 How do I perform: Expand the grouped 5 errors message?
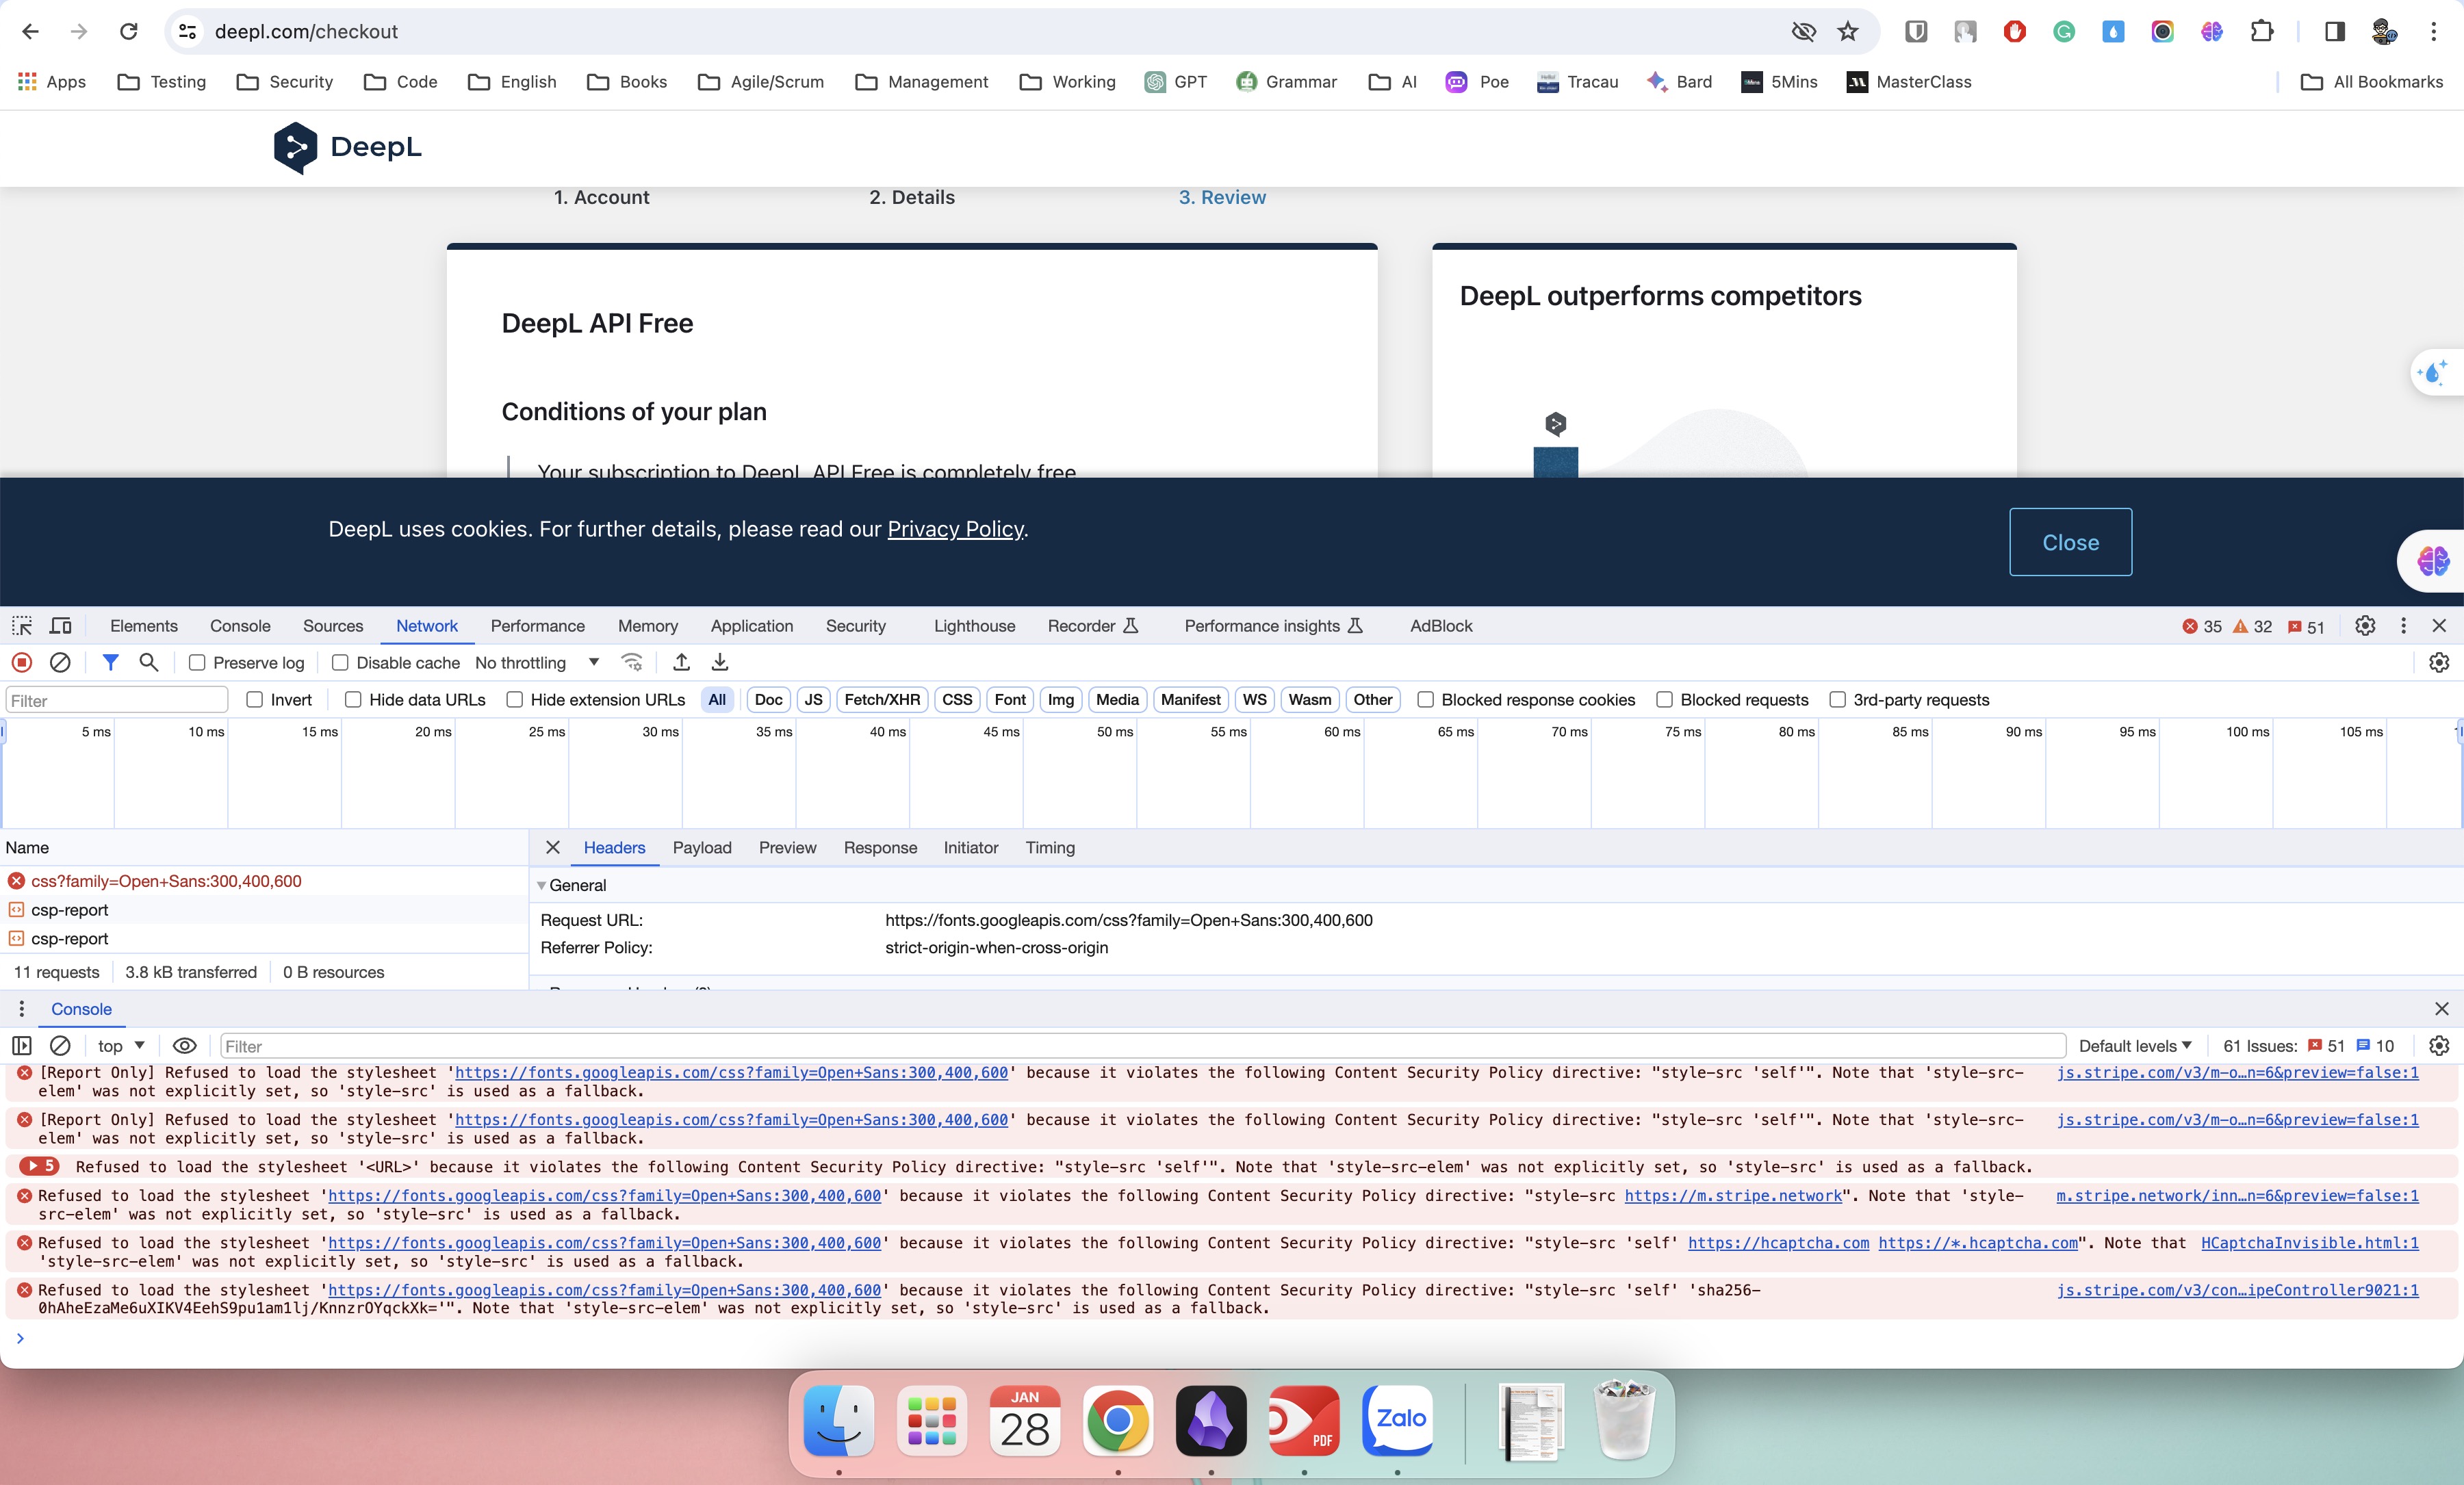click(40, 1167)
